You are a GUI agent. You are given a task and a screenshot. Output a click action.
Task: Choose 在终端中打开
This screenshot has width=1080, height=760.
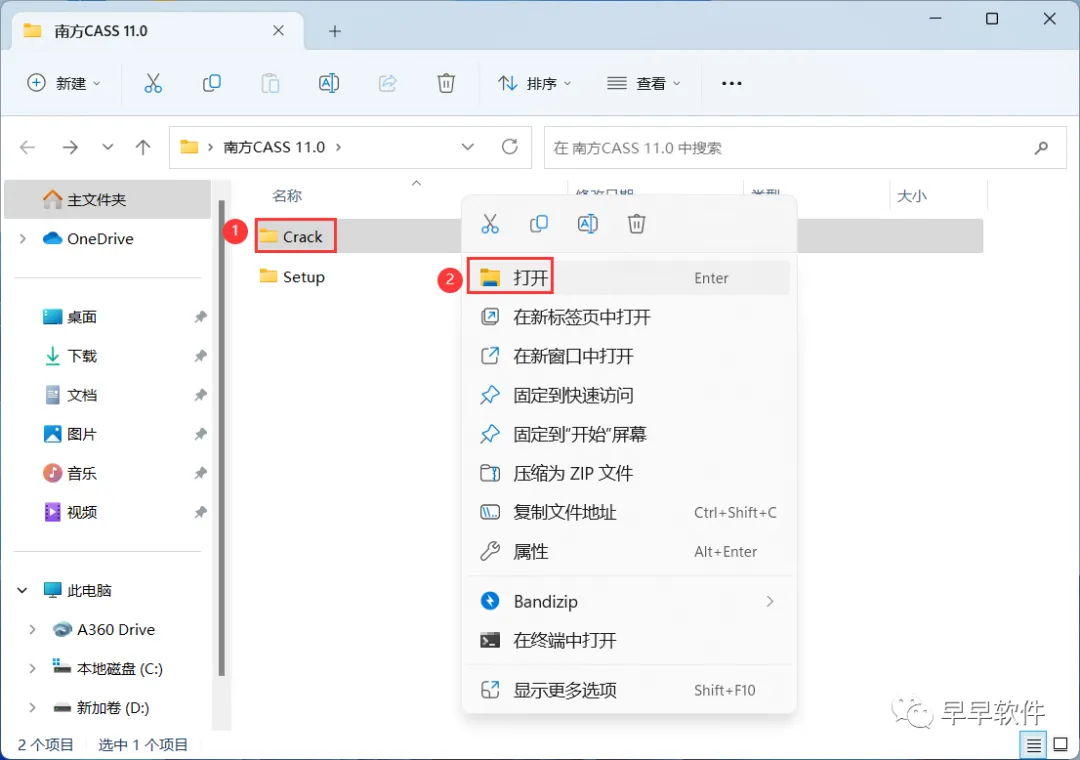pos(628,641)
